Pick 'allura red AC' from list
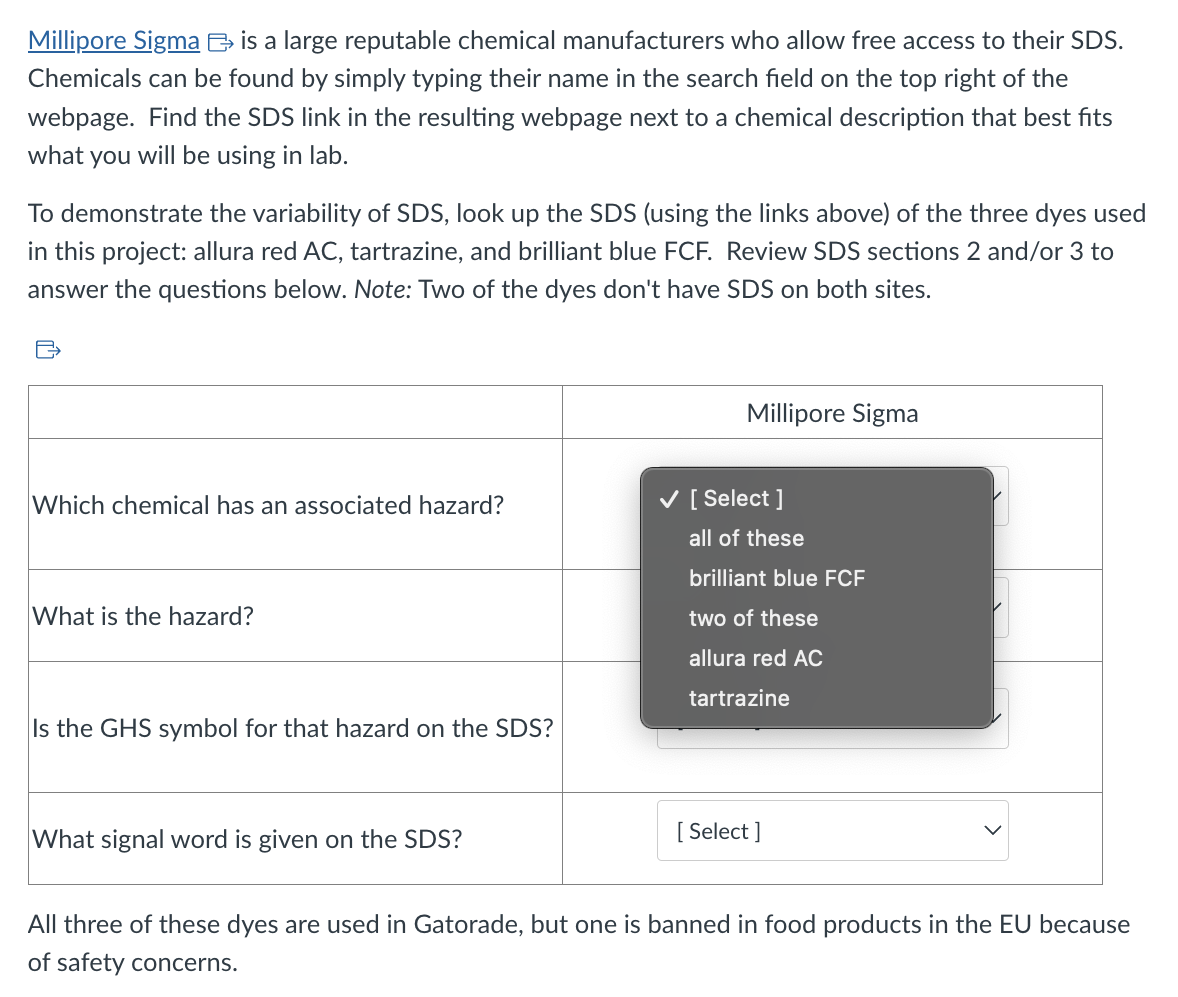This screenshot has width=1178, height=997. (x=755, y=658)
